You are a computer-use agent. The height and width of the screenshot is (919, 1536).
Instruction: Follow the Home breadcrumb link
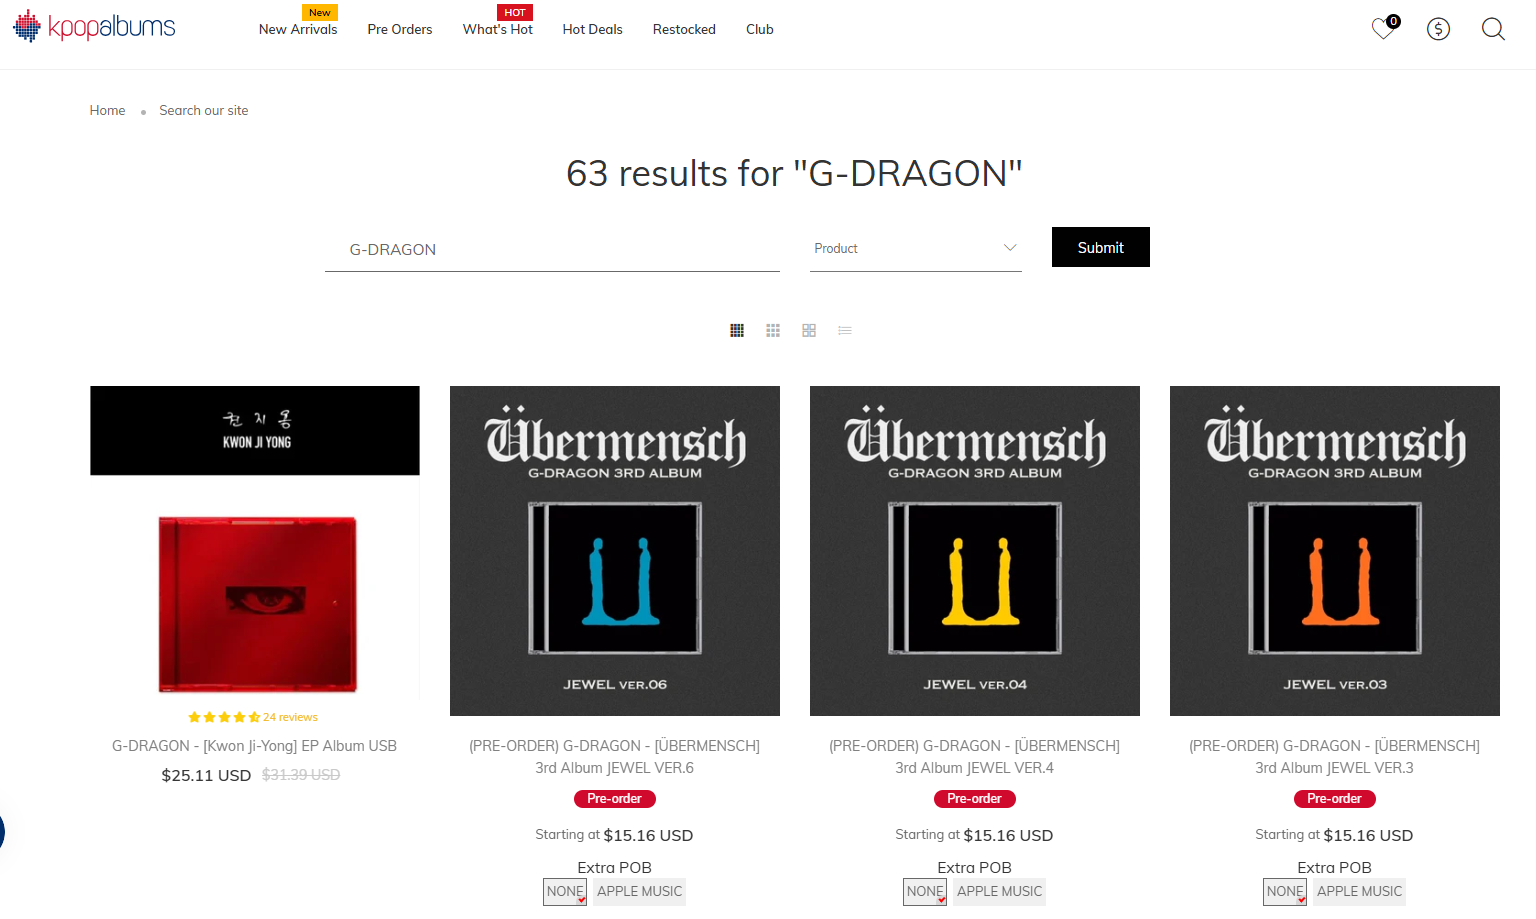(x=107, y=110)
